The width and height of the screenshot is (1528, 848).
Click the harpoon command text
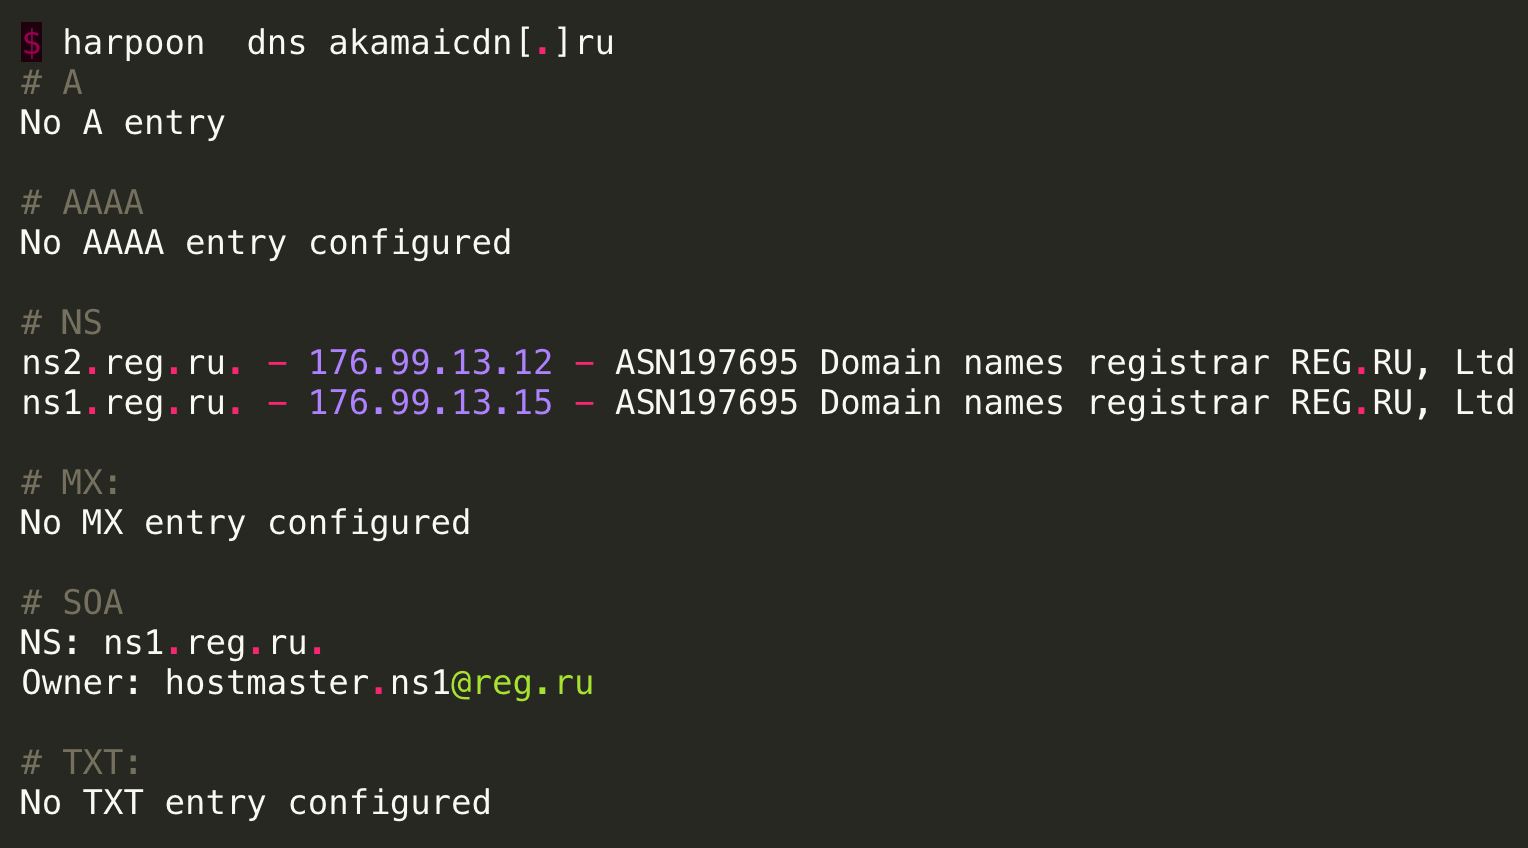coord(133,44)
